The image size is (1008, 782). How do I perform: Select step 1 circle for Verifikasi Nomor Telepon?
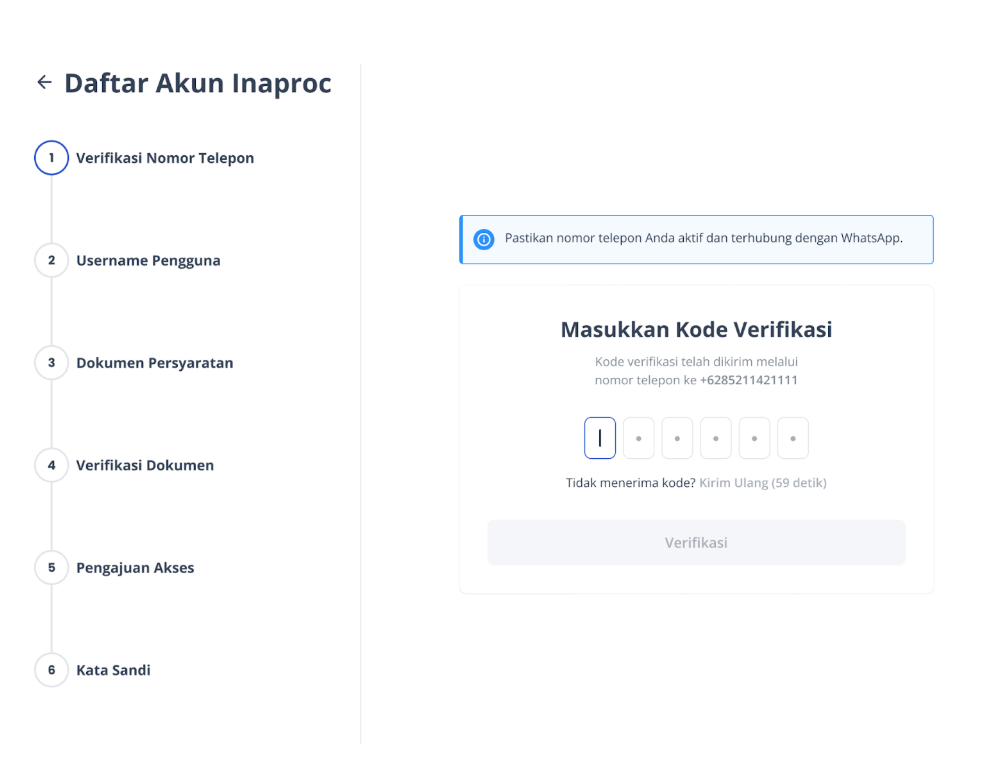pyautogui.click(x=51, y=158)
